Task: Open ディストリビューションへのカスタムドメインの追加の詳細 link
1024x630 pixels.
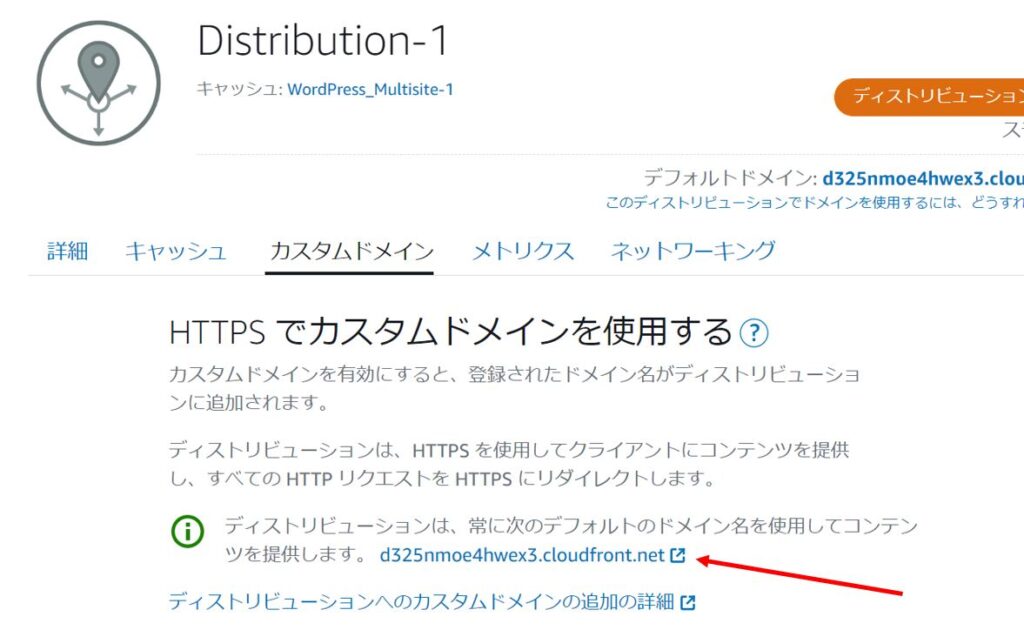Action: click(x=421, y=602)
